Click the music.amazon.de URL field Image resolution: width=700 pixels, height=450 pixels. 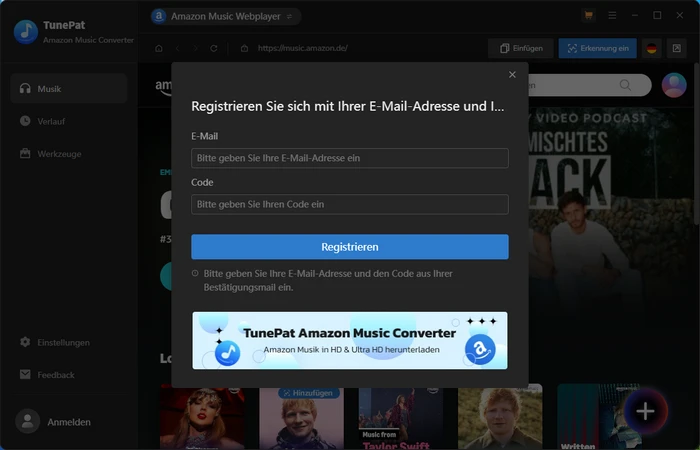click(x=303, y=48)
